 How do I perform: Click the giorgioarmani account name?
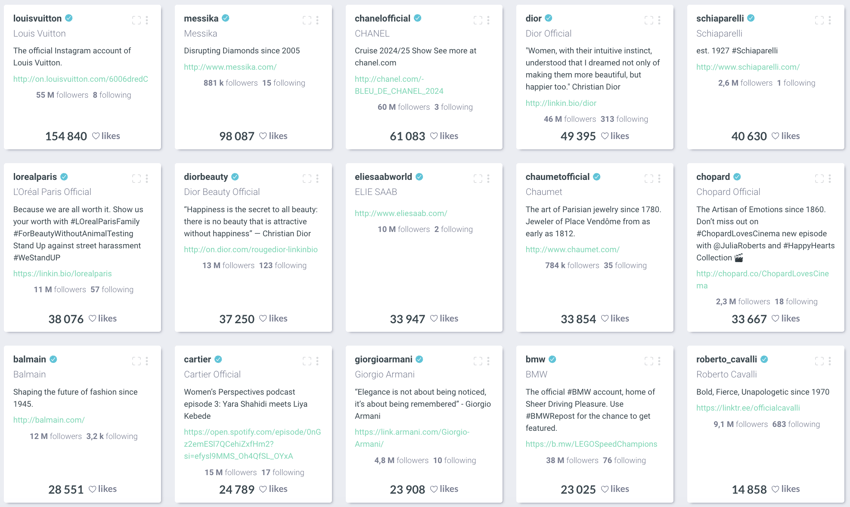coord(383,359)
